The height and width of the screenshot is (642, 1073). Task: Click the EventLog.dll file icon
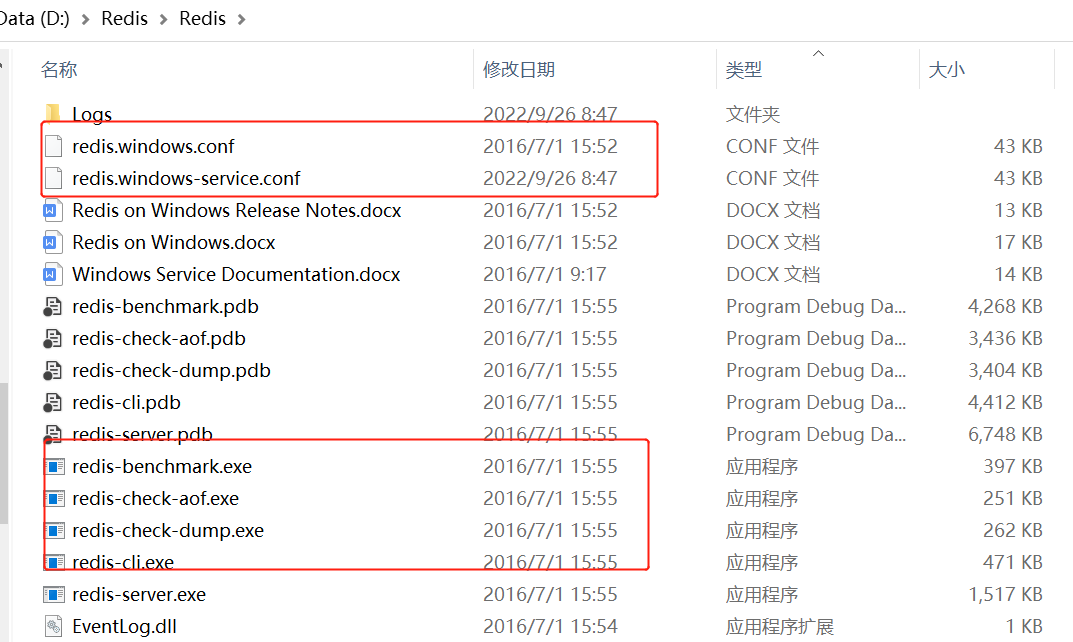coord(53,626)
